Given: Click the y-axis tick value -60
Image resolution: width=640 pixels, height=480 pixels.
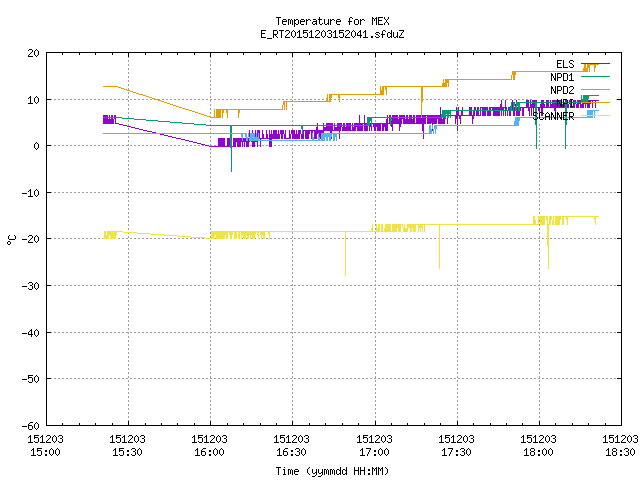Looking at the screenshot, I should (31, 426).
